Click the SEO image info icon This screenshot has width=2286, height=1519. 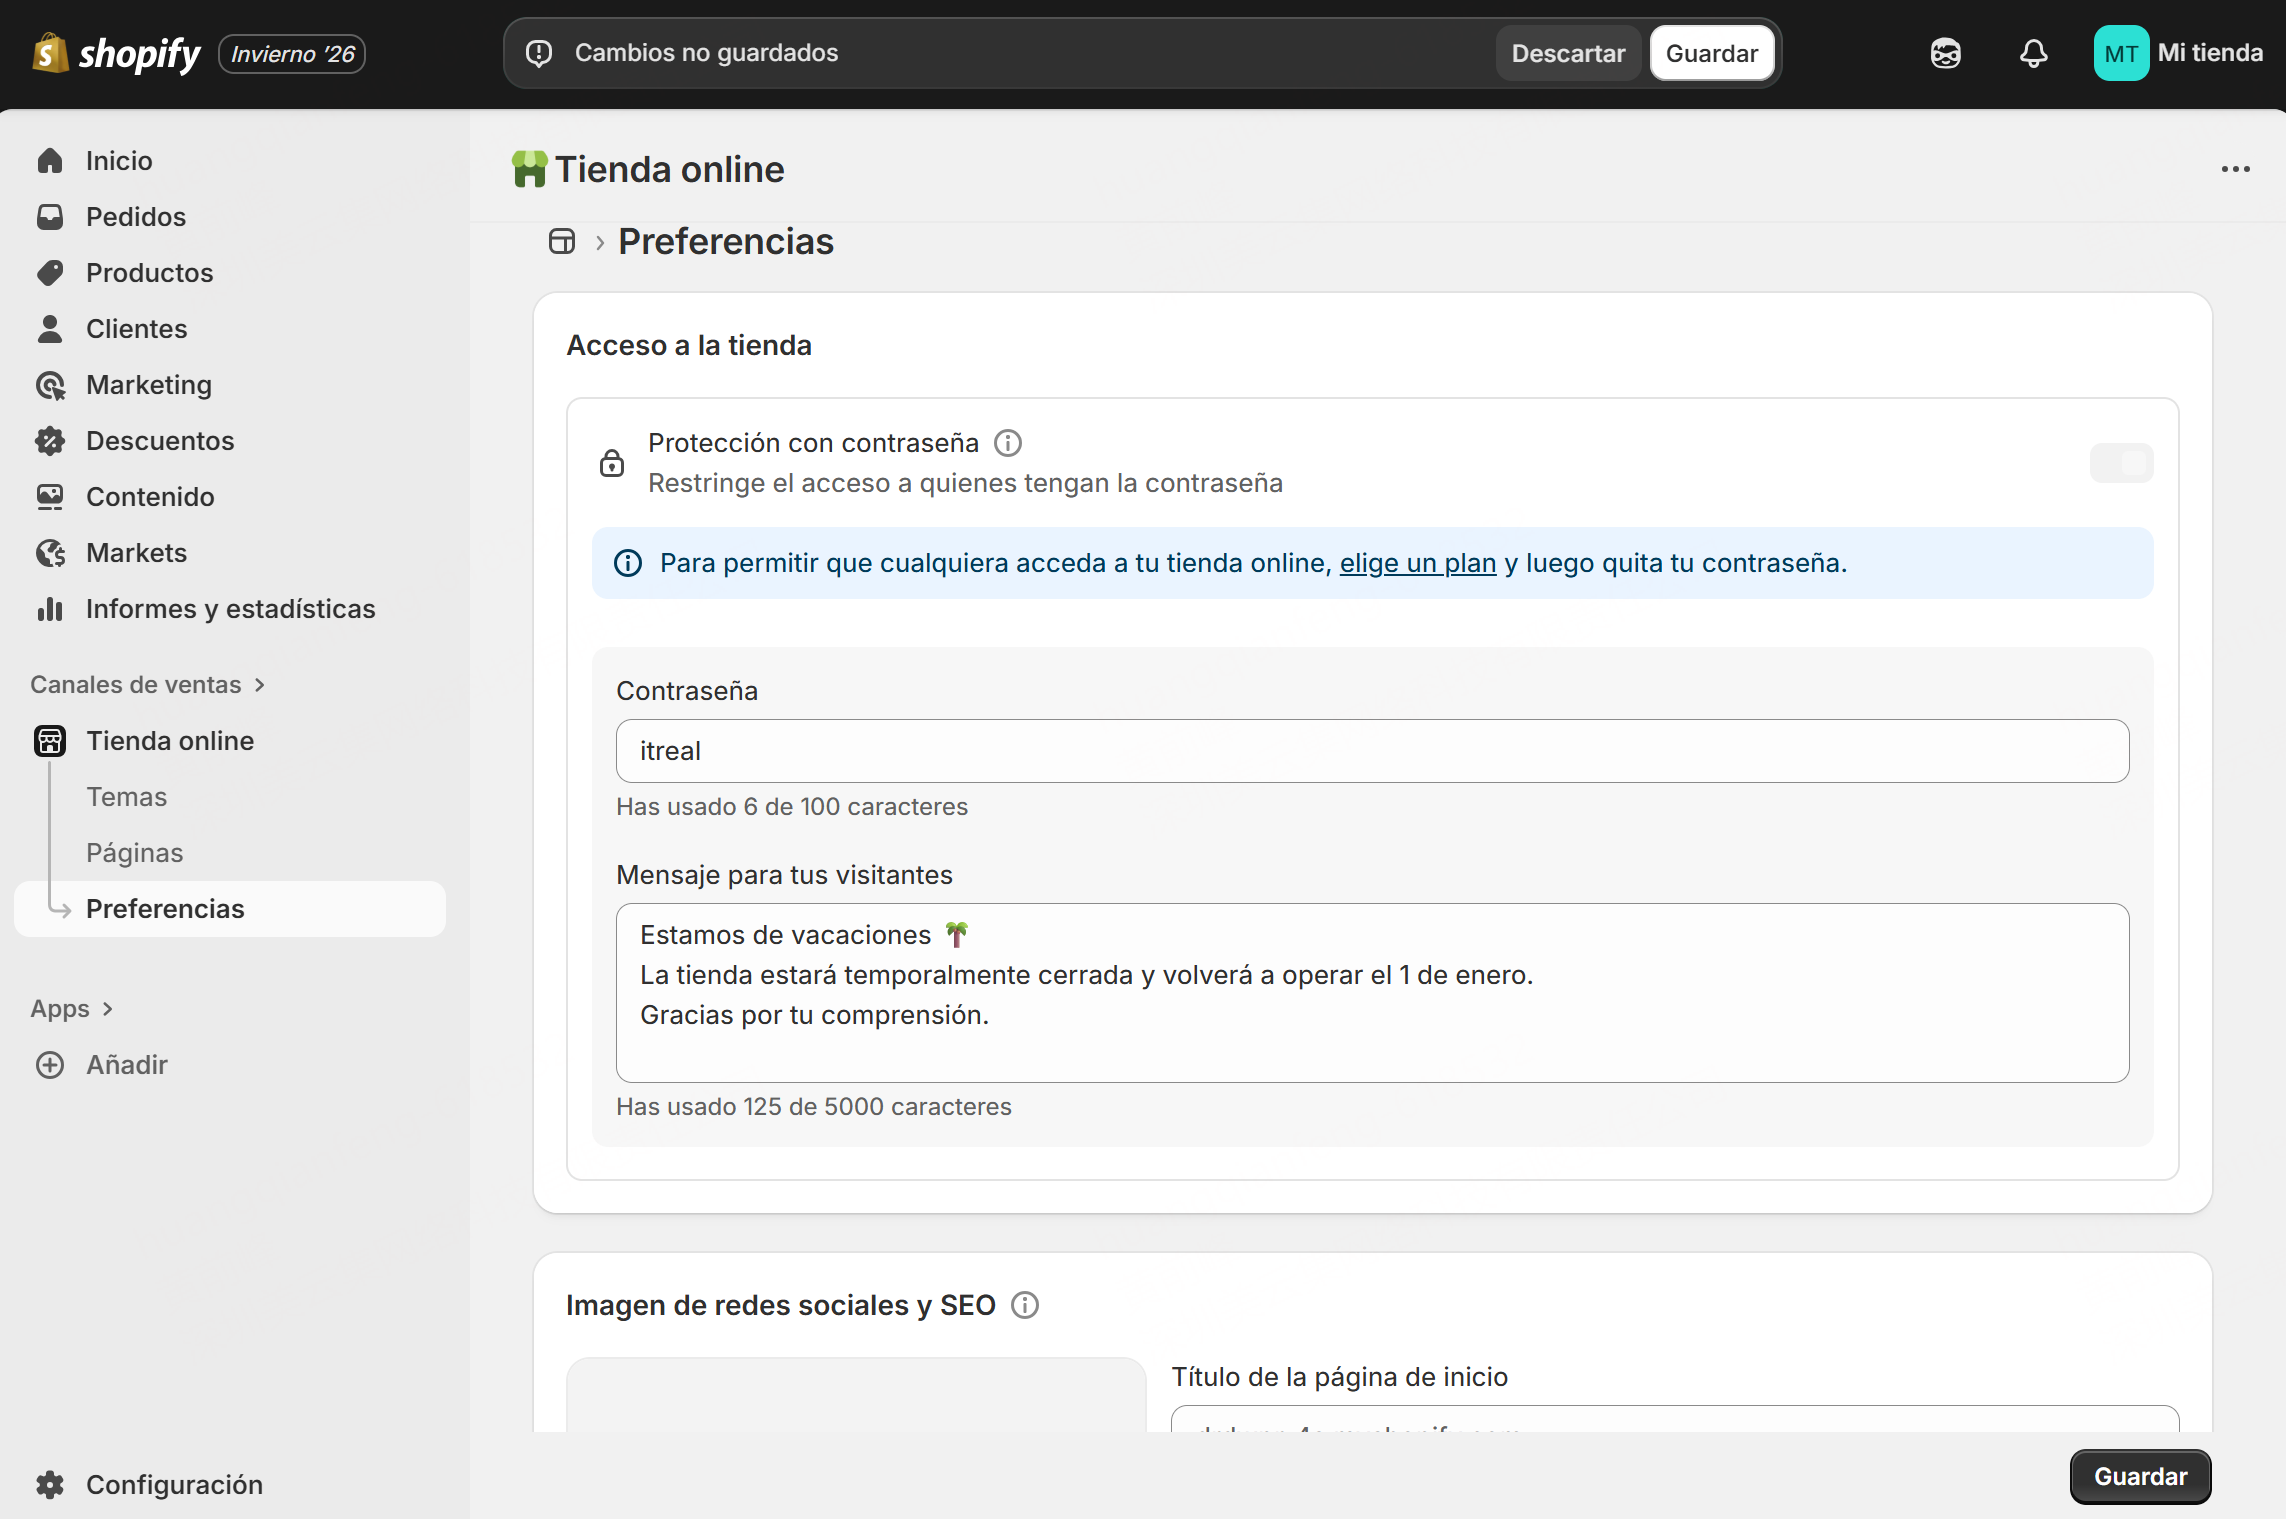click(x=1025, y=1305)
